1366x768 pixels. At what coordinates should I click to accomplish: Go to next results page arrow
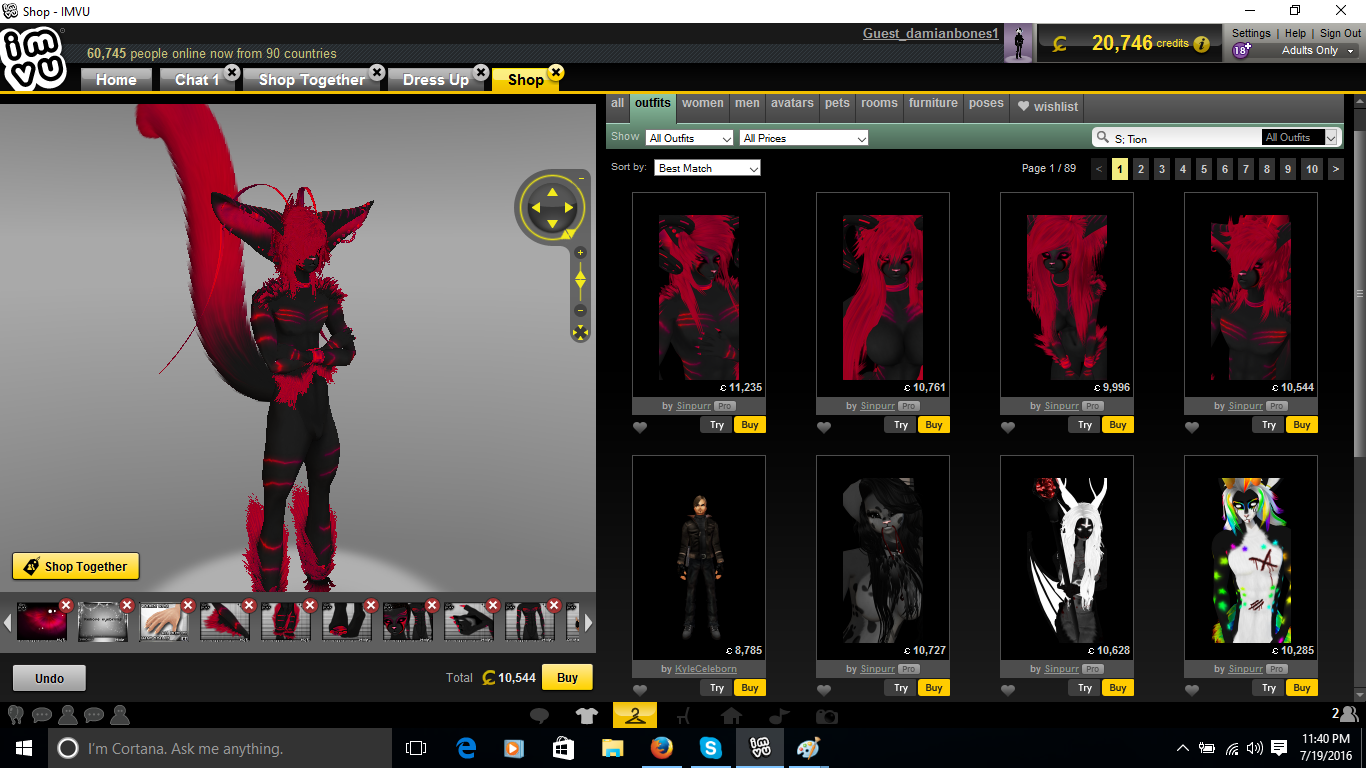coord(1336,169)
